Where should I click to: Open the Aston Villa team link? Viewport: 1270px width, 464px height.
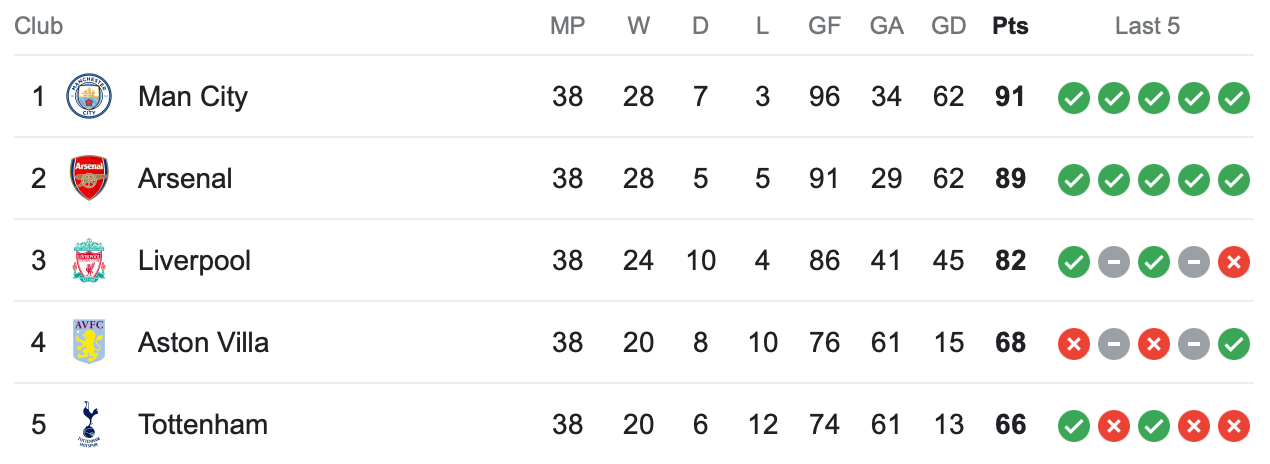click(203, 343)
